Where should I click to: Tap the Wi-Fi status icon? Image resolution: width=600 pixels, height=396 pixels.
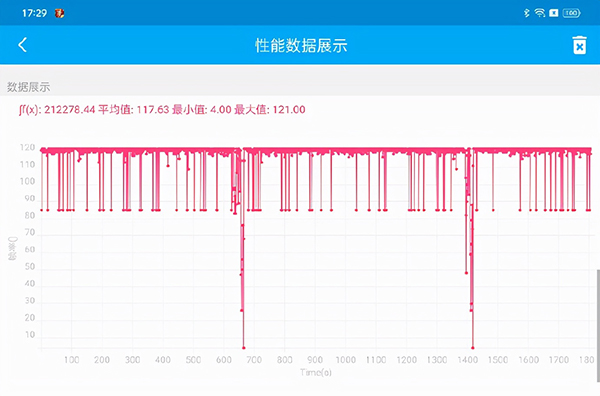pyautogui.click(x=540, y=13)
